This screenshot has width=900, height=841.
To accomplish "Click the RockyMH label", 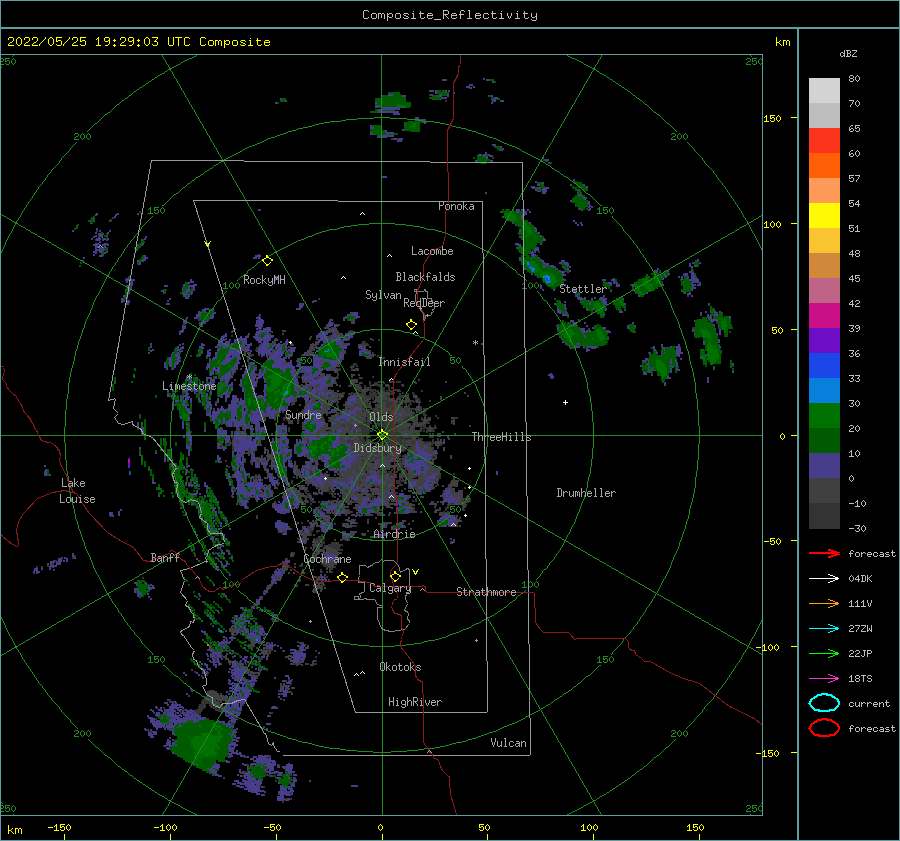I will coord(264,280).
